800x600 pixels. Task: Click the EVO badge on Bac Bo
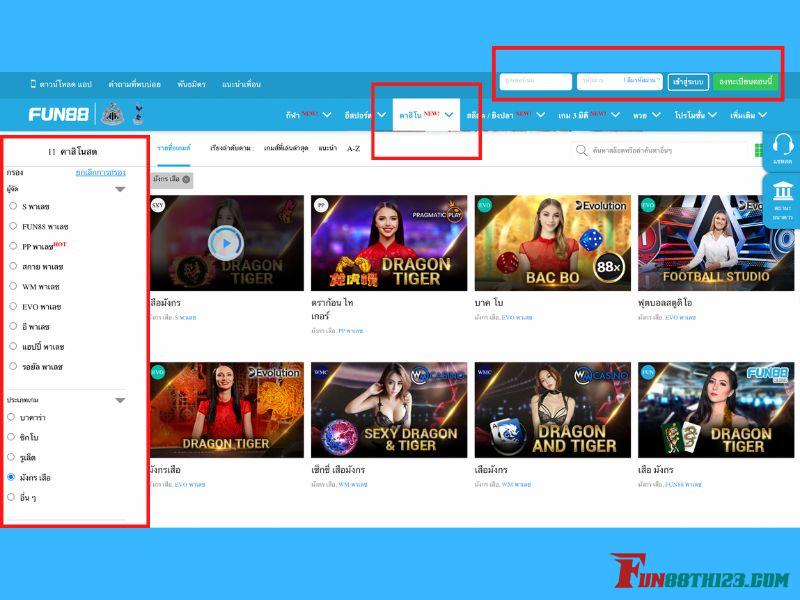pyautogui.click(x=484, y=205)
